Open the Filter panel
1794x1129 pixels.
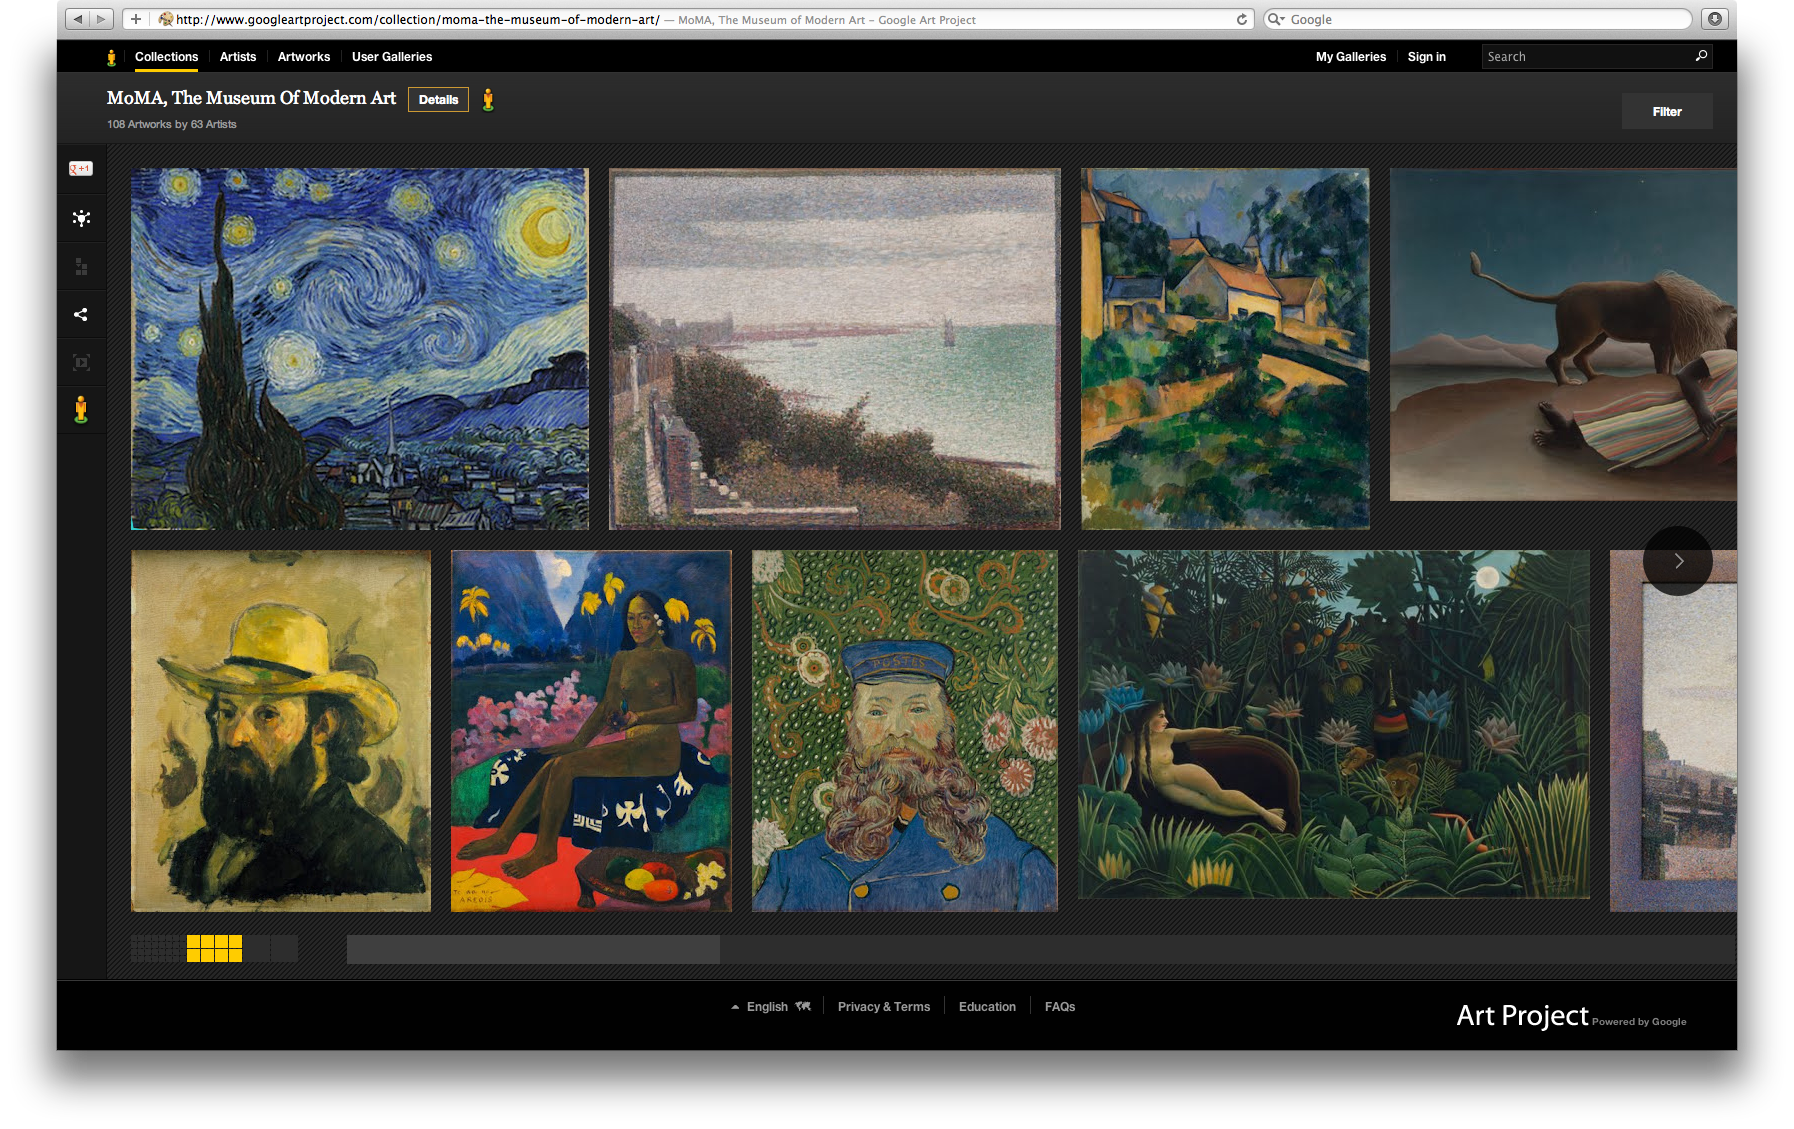pyautogui.click(x=1666, y=111)
